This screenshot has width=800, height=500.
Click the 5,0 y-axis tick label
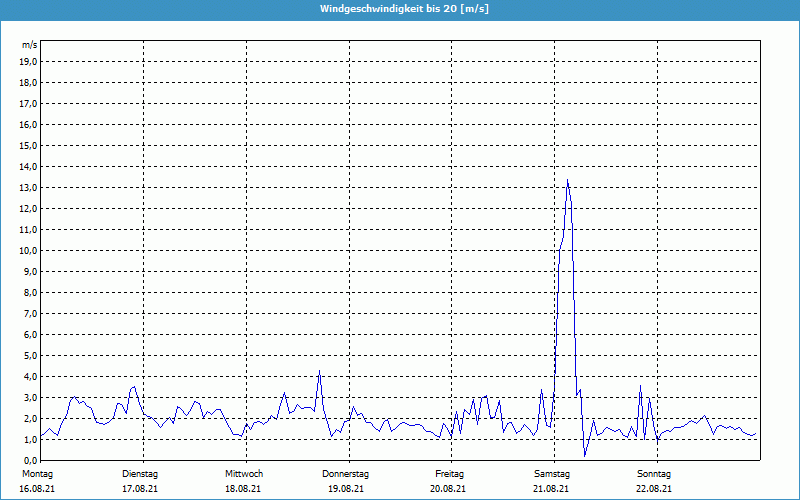tap(29, 355)
